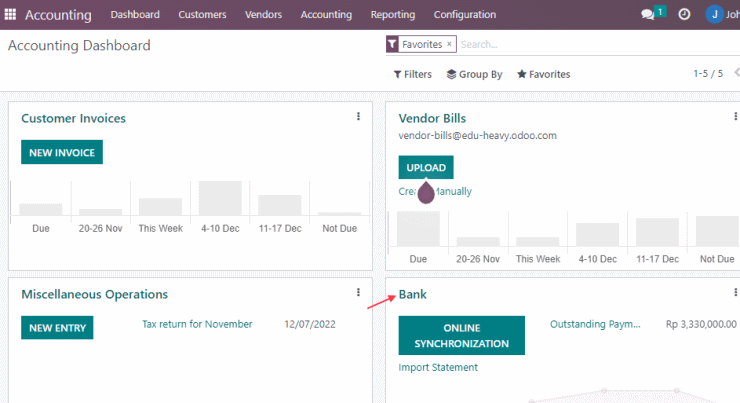
Task: Expand the Group By dropdown
Action: [474, 74]
